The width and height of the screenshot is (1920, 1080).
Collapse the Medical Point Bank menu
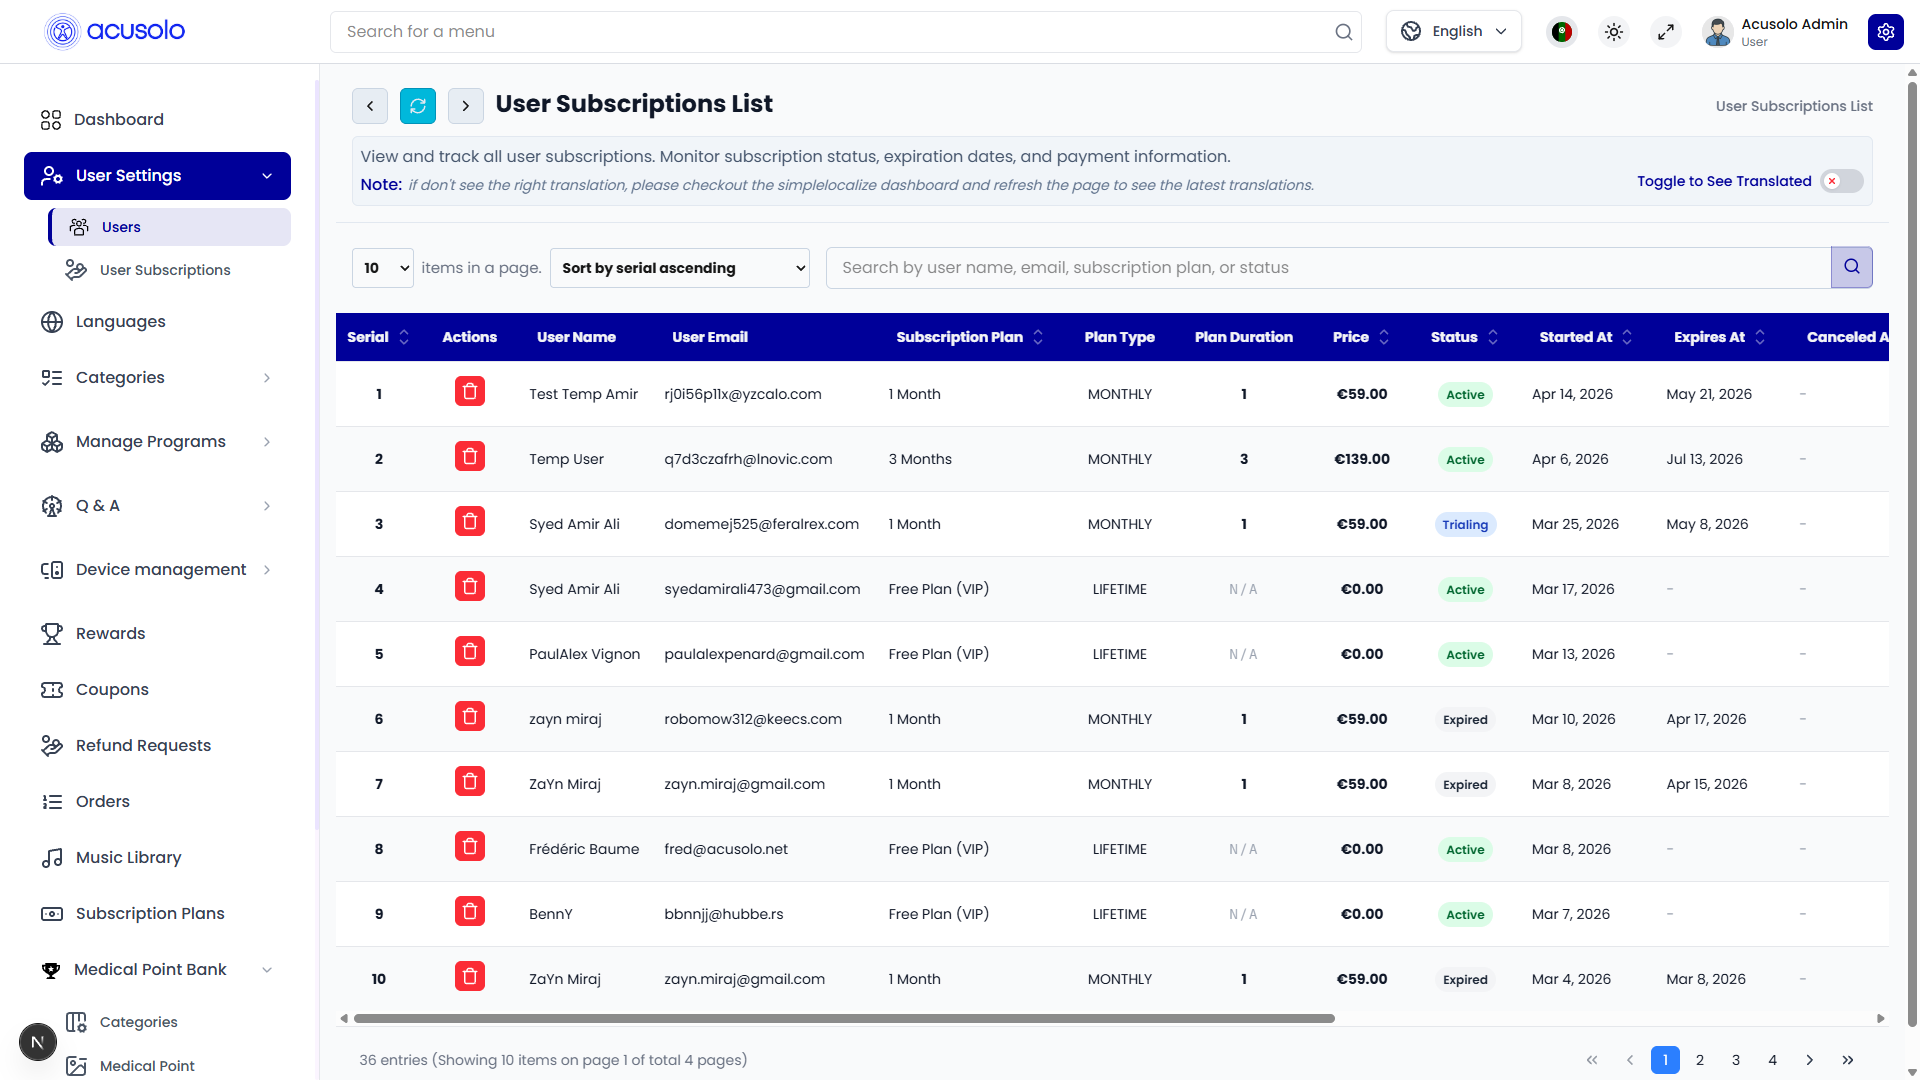click(157, 970)
